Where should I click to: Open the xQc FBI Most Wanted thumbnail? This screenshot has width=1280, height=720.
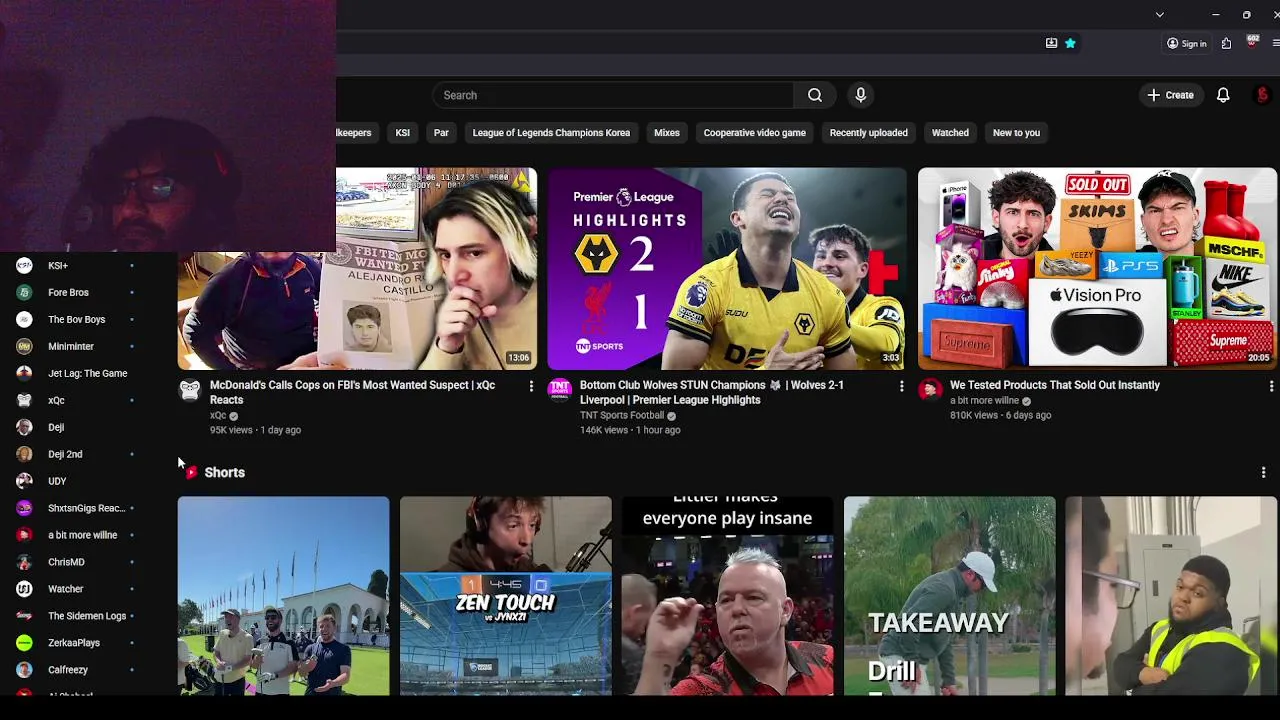point(357,268)
